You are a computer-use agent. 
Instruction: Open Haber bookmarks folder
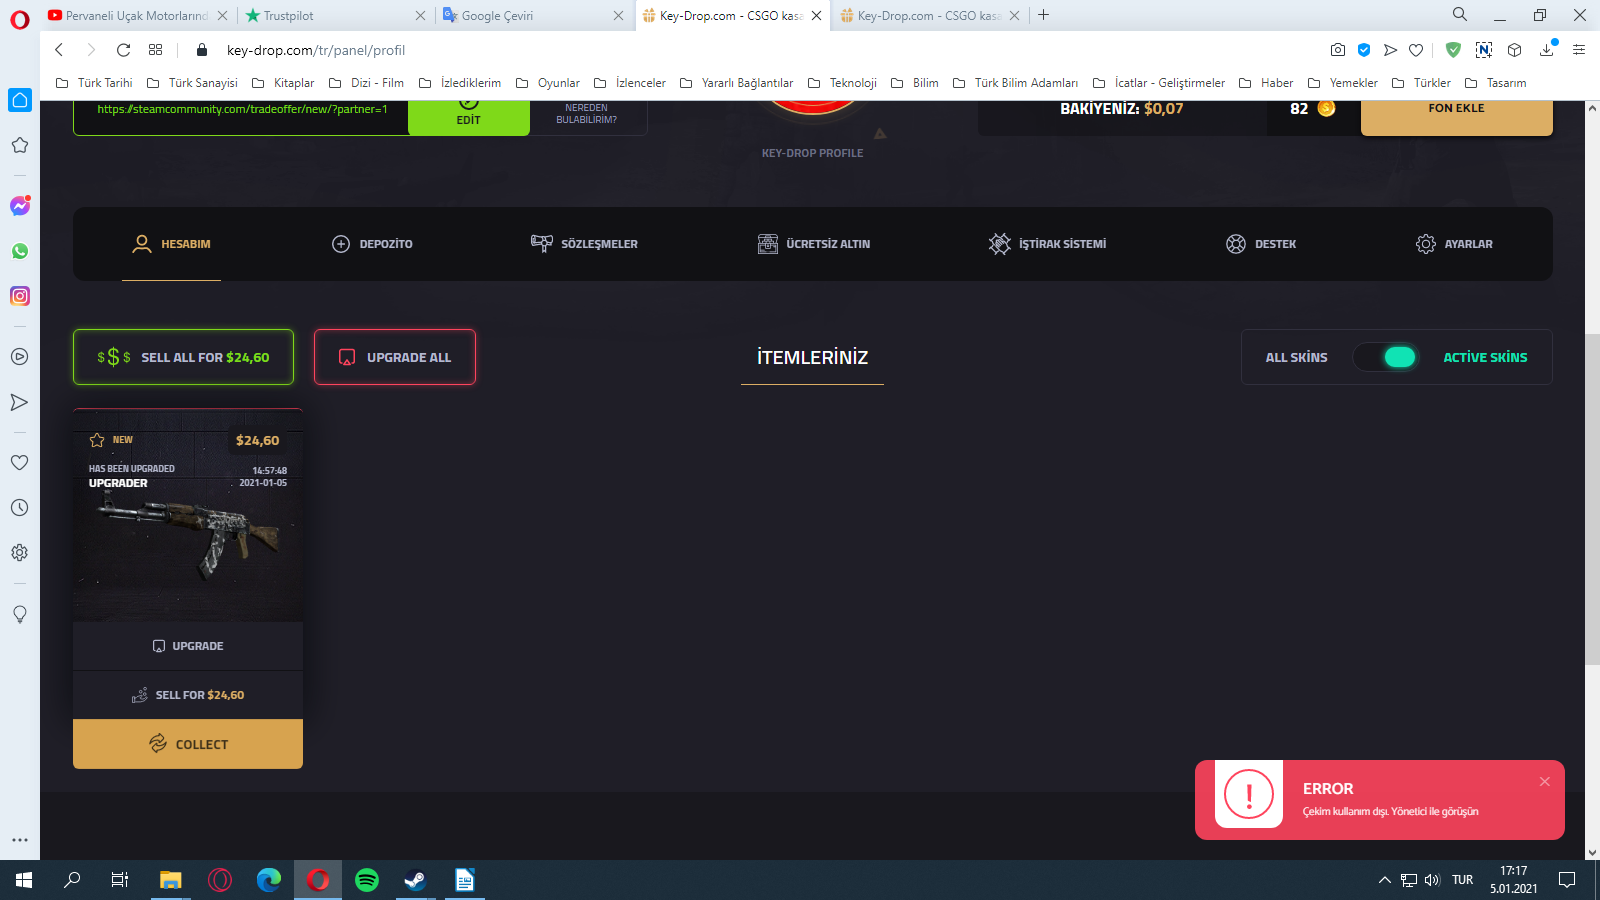[1265, 83]
